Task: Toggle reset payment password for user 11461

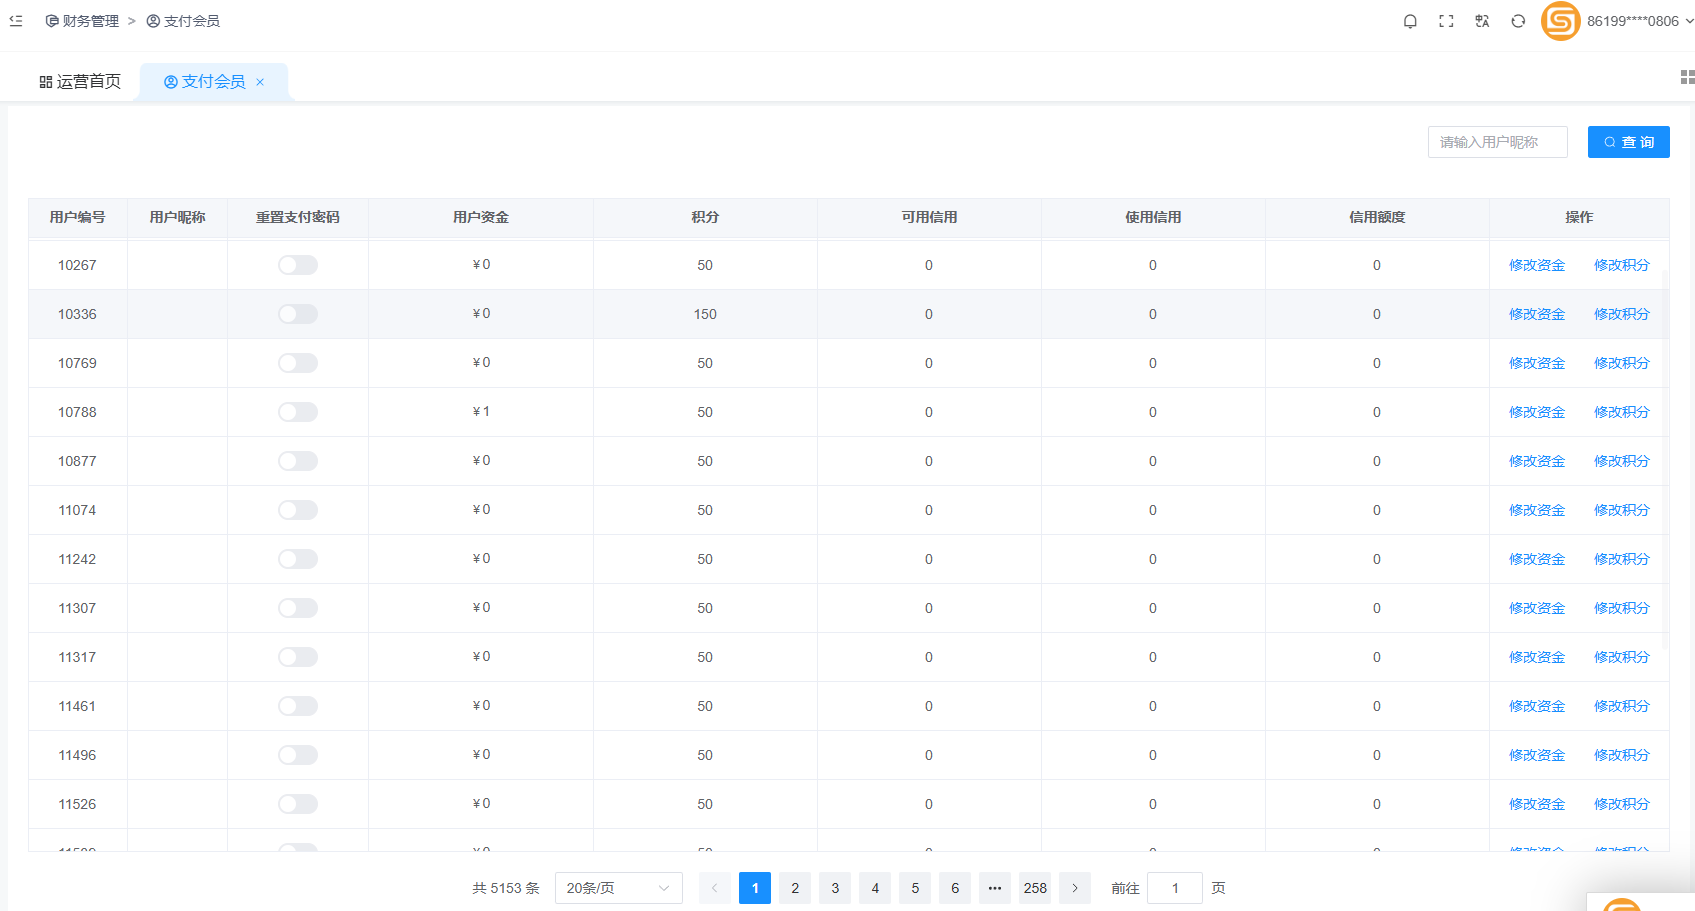Action: (298, 706)
